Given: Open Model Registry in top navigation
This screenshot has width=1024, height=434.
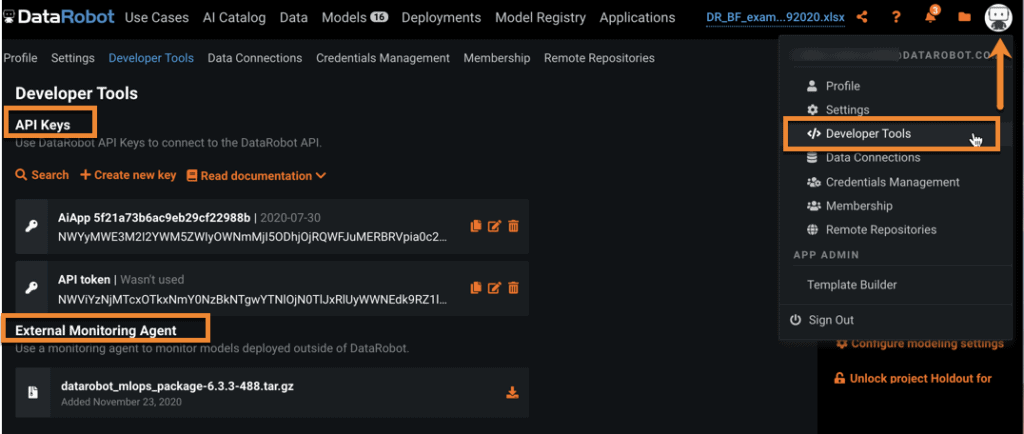Looking at the screenshot, I should [x=540, y=18].
